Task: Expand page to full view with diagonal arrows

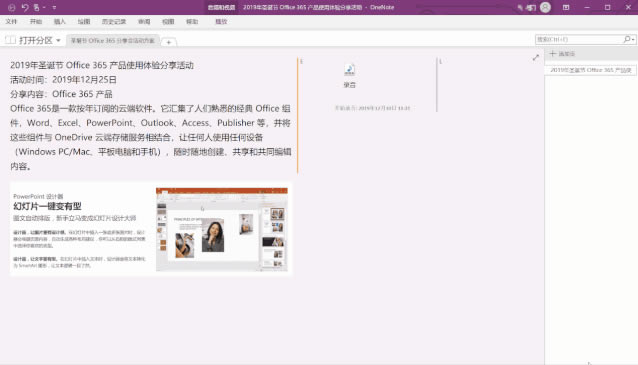Action: [x=536, y=58]
